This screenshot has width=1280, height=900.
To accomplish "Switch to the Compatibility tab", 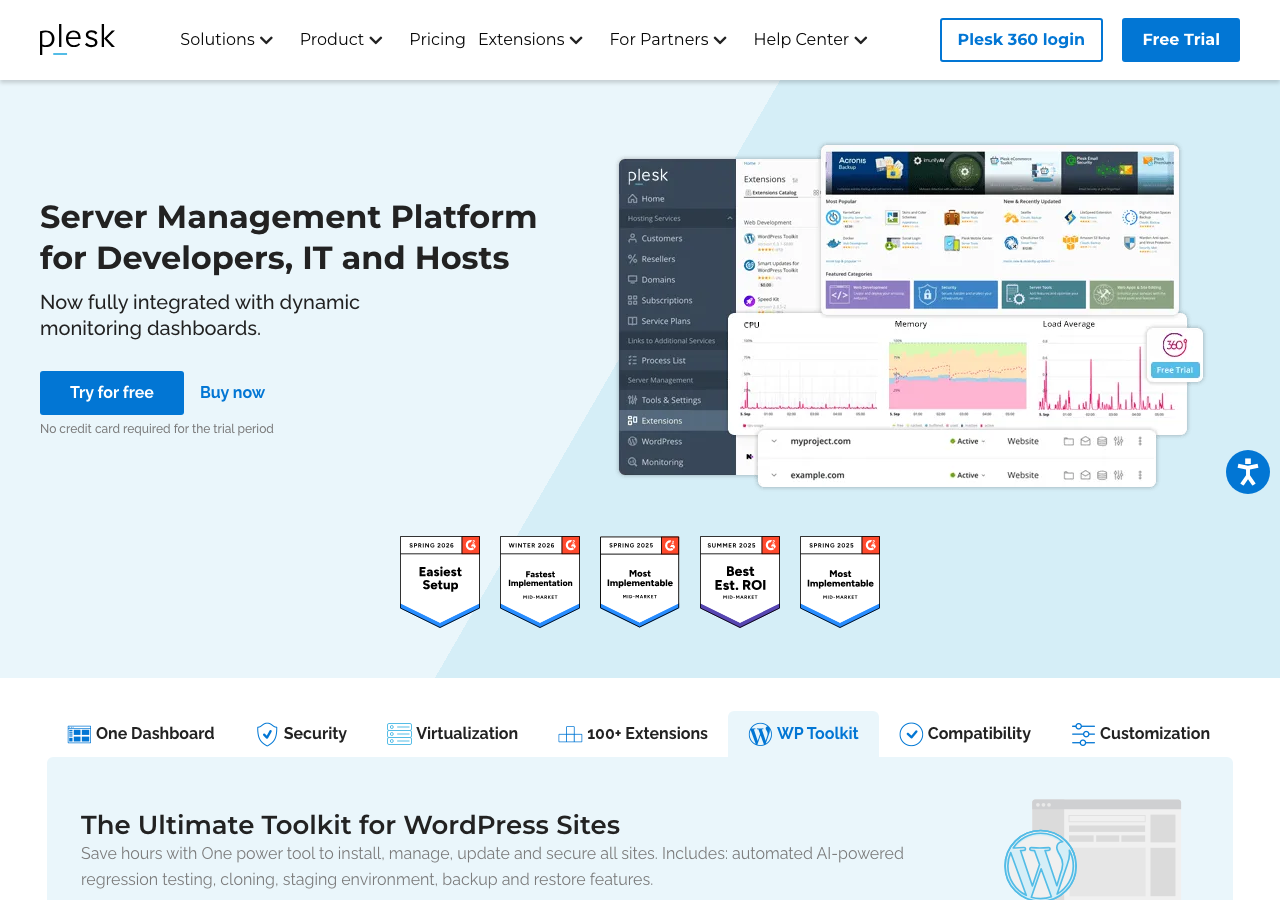I will [965, 734].
